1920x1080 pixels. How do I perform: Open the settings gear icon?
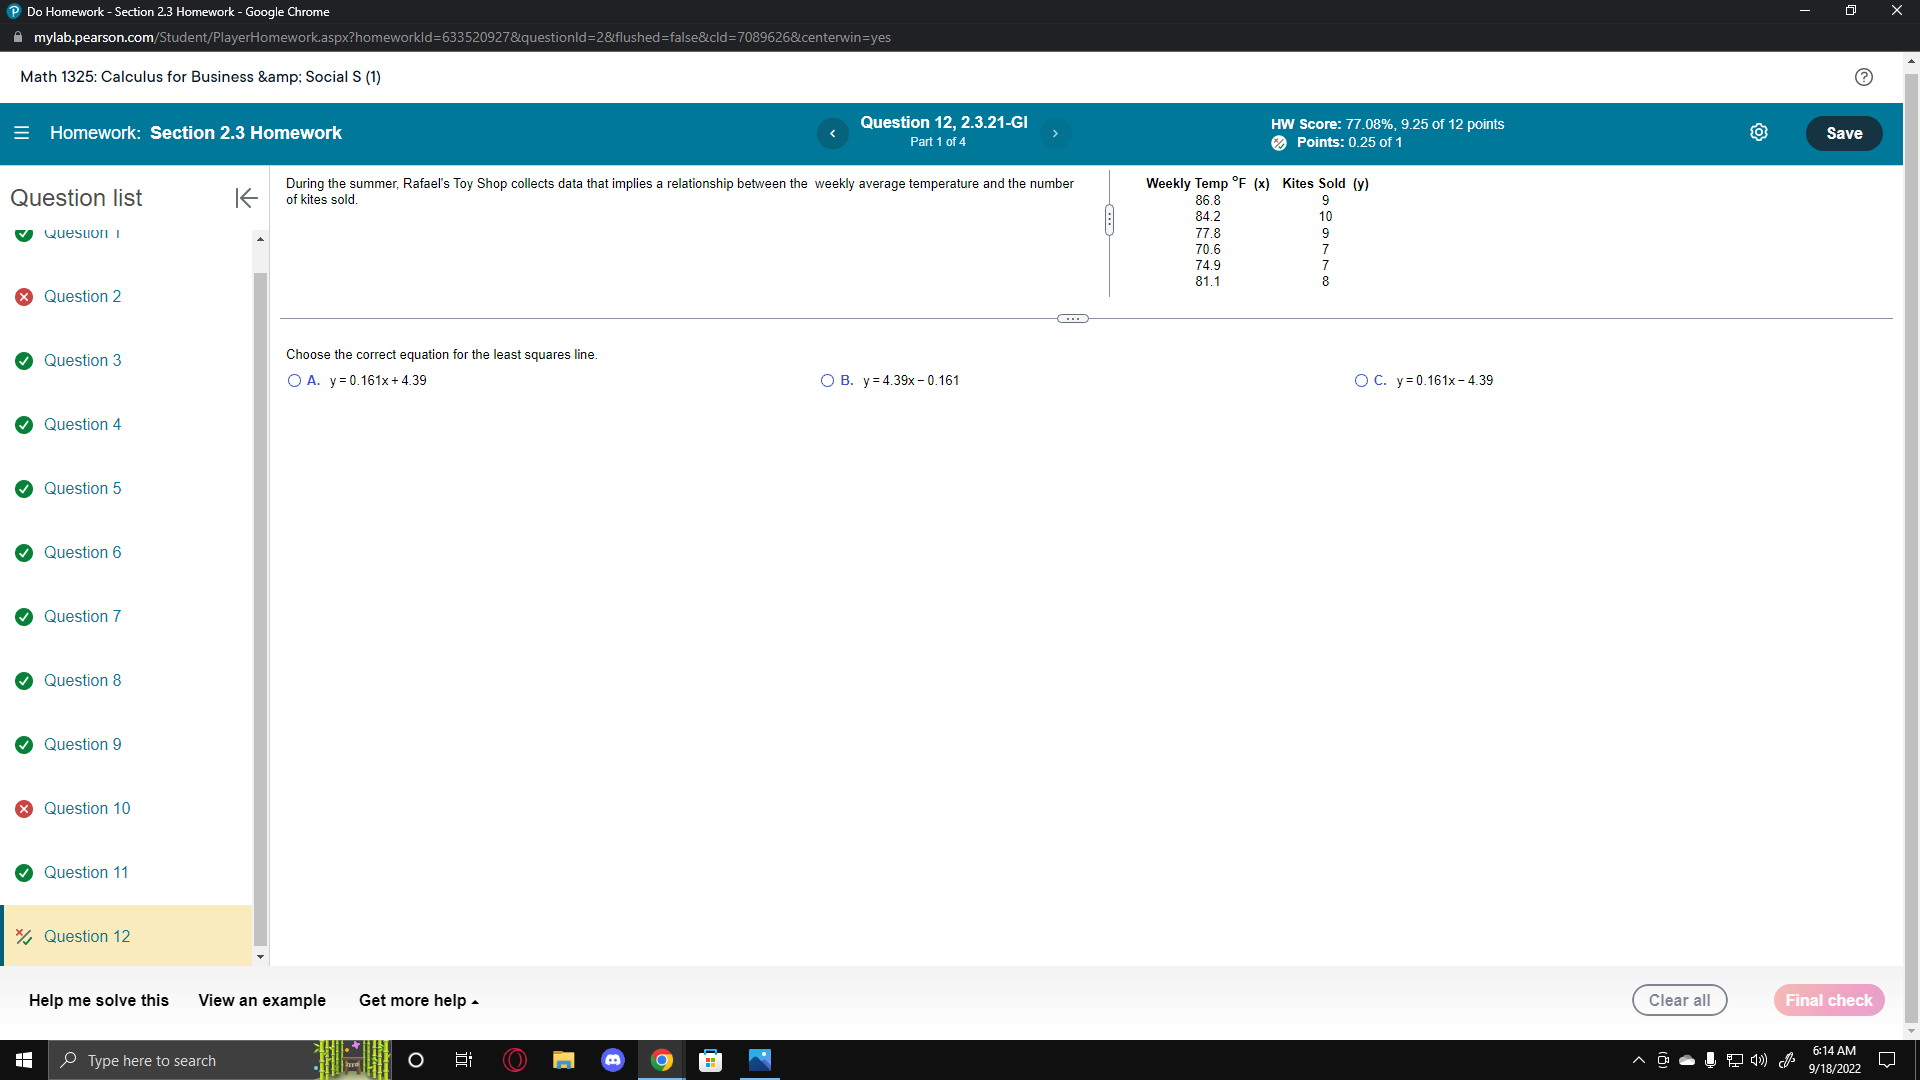tap(1759, 133)
